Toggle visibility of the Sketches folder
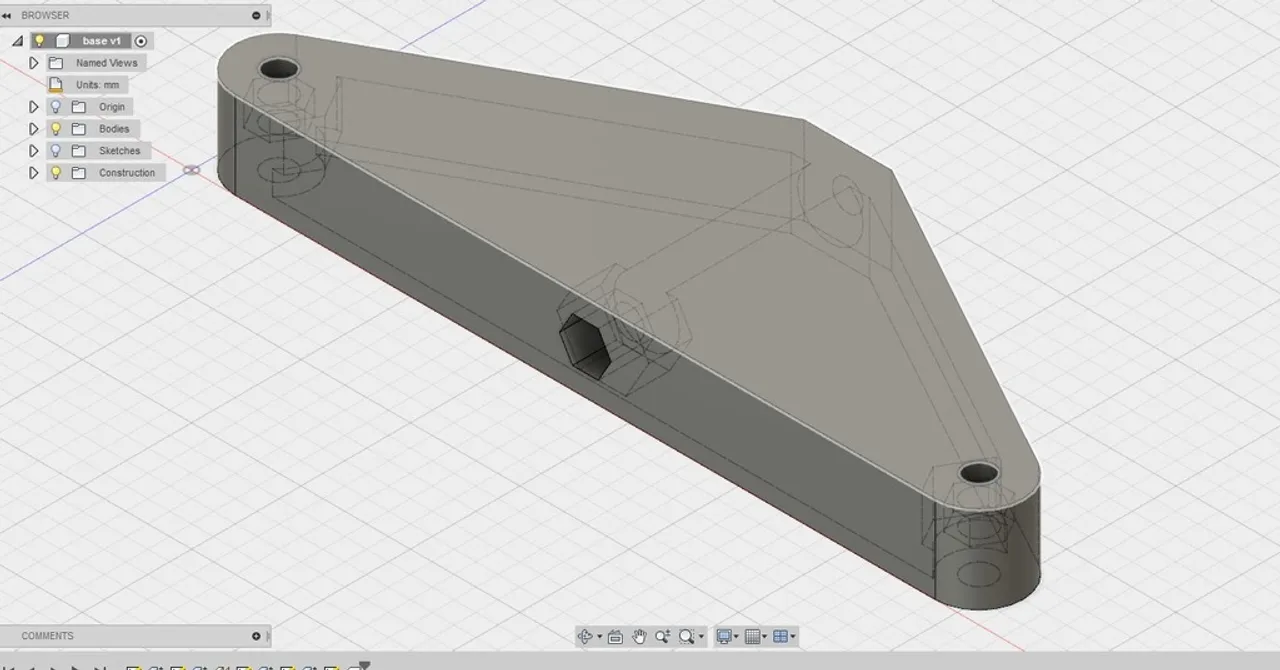This screenshot has height=670, width=1280. point(55,150)
